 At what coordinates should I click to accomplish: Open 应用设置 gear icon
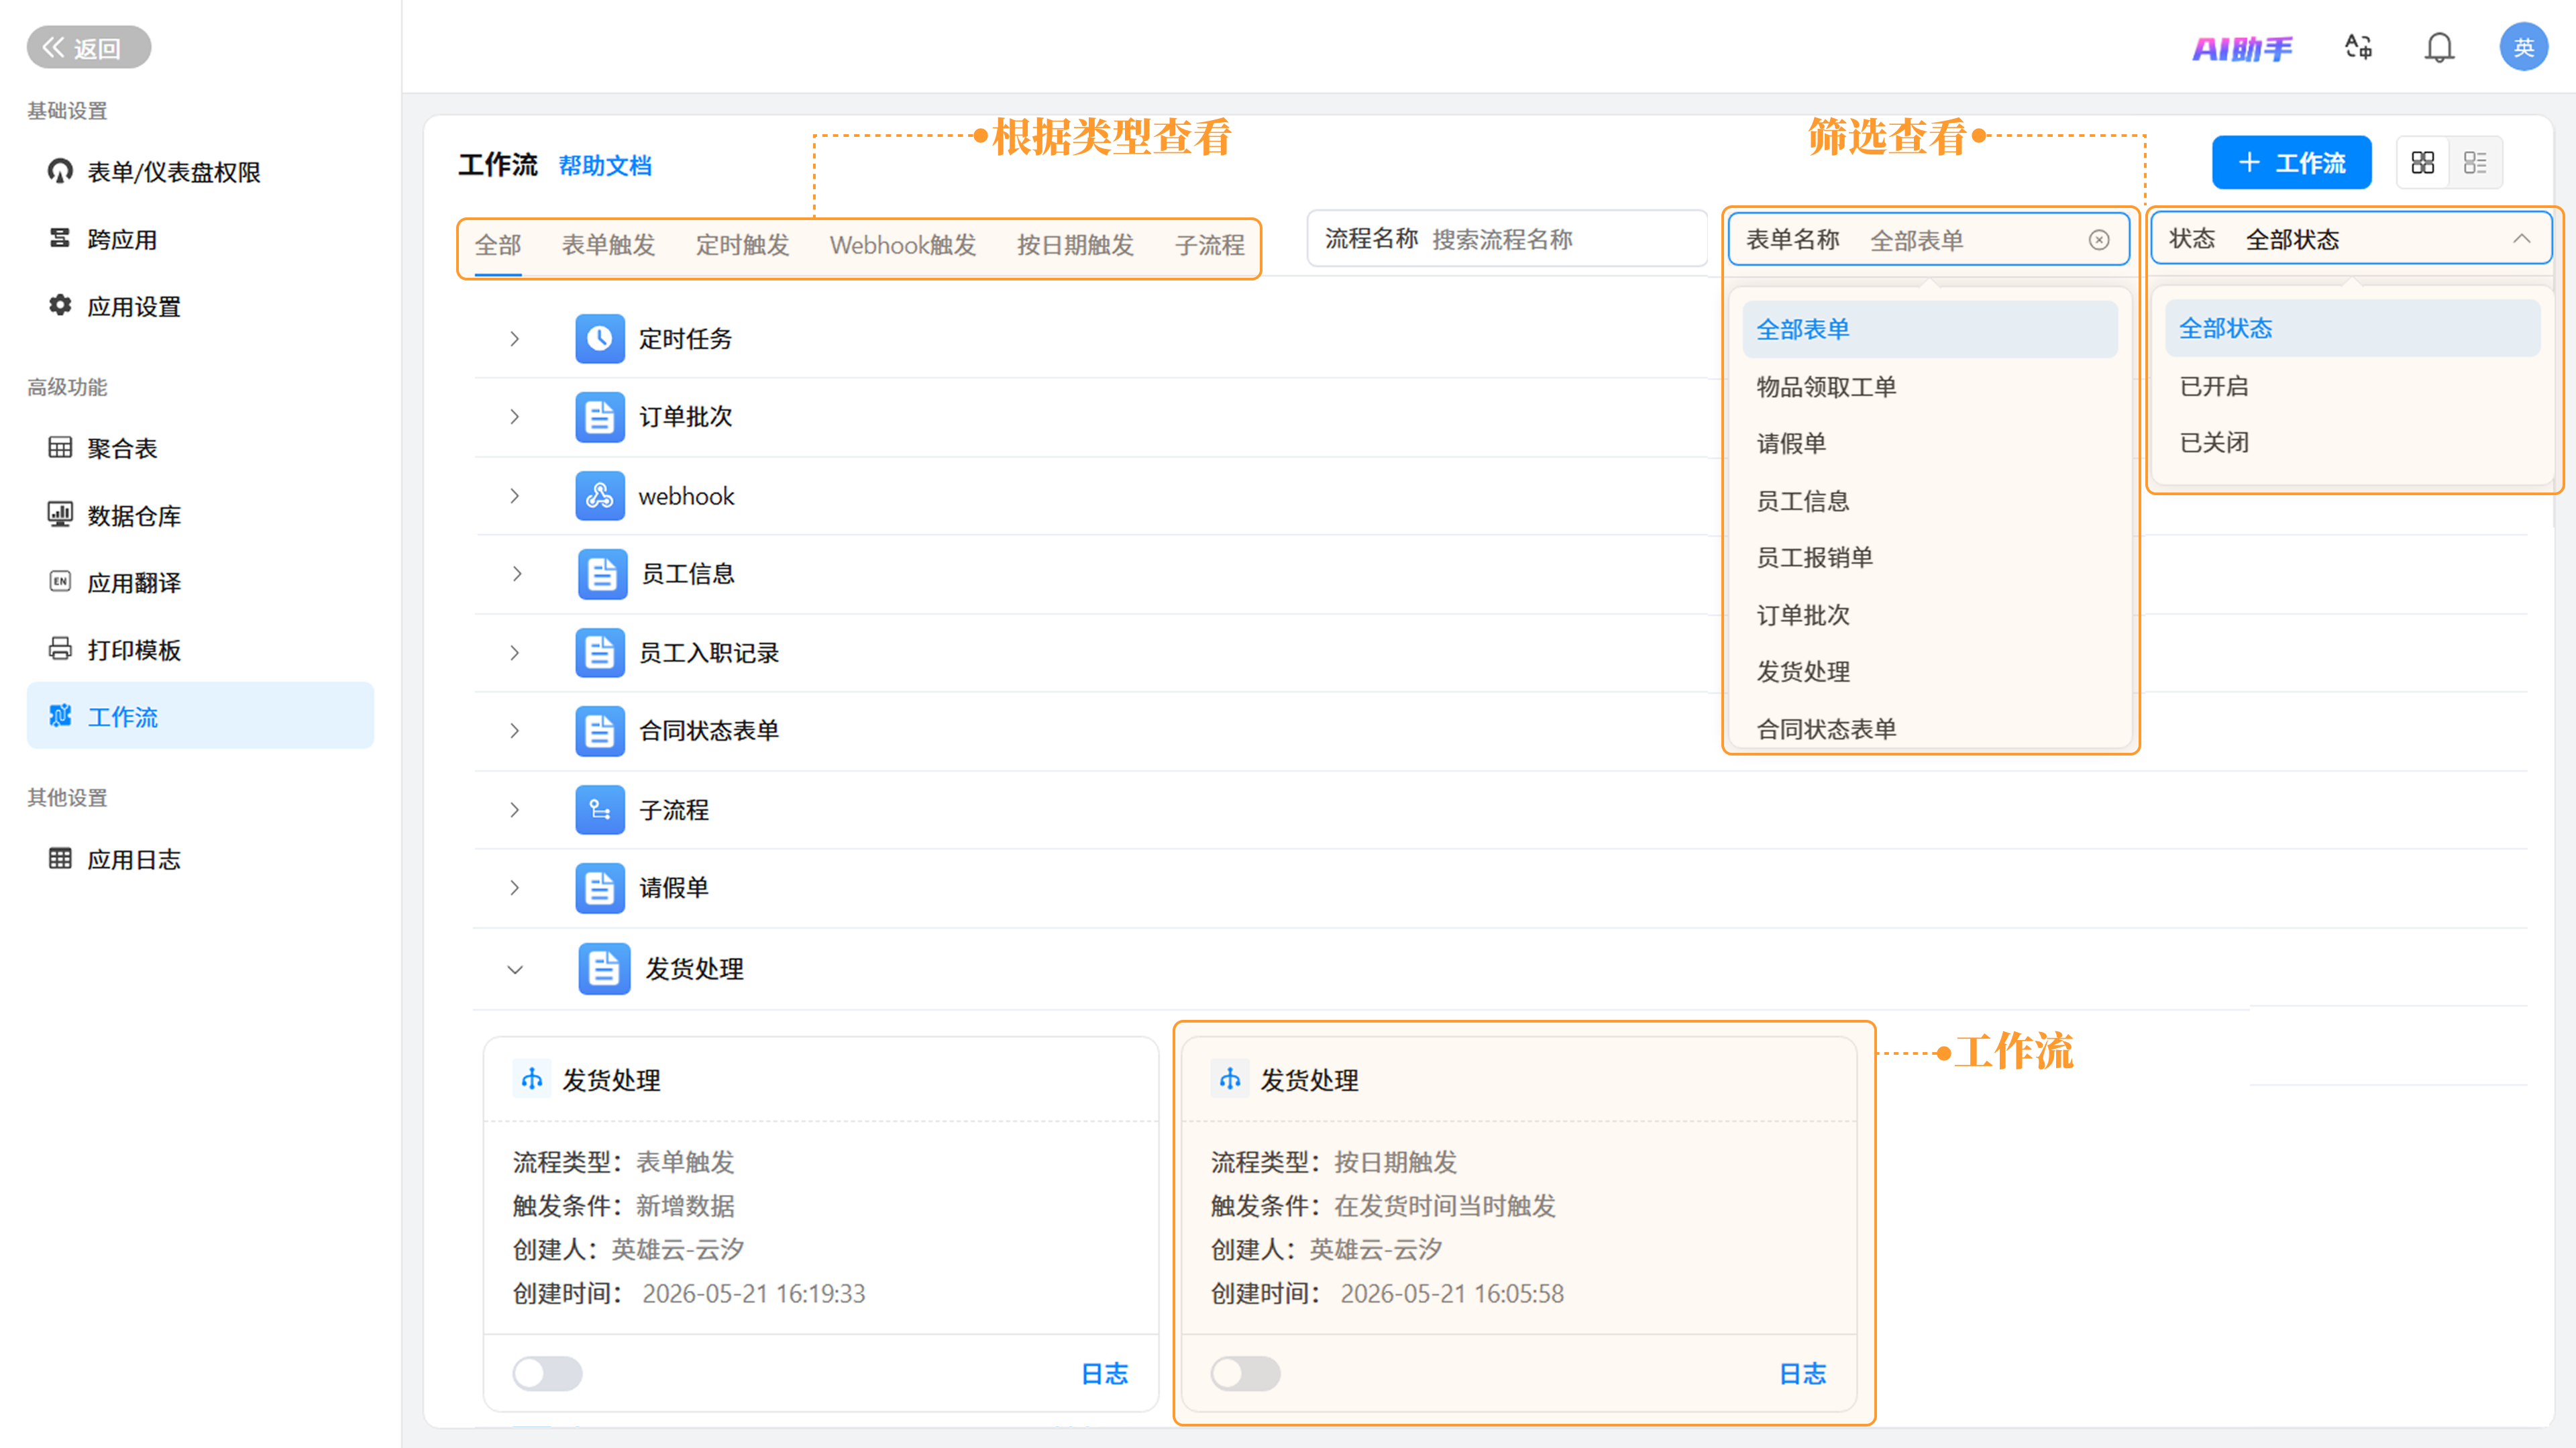tap(60, 305)
